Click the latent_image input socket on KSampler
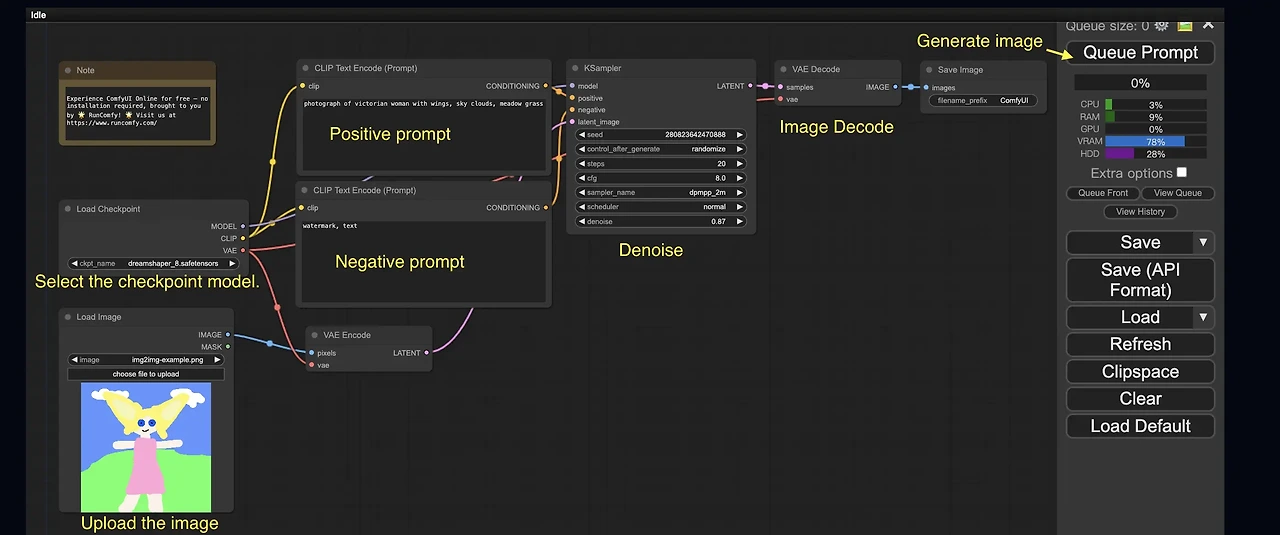This screenshot has width=1280, height=535. pos(572,122)
